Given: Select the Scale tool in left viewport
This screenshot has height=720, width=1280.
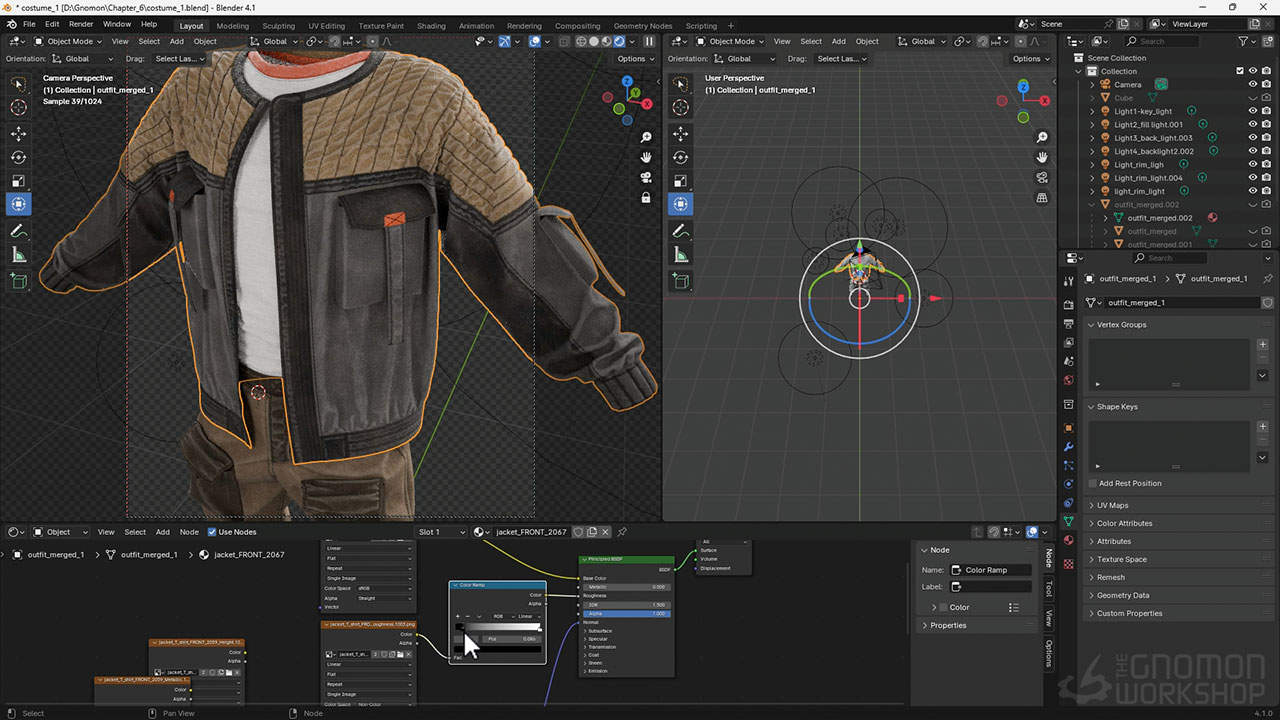Looking at the screenshot, I should click(18, 181).
